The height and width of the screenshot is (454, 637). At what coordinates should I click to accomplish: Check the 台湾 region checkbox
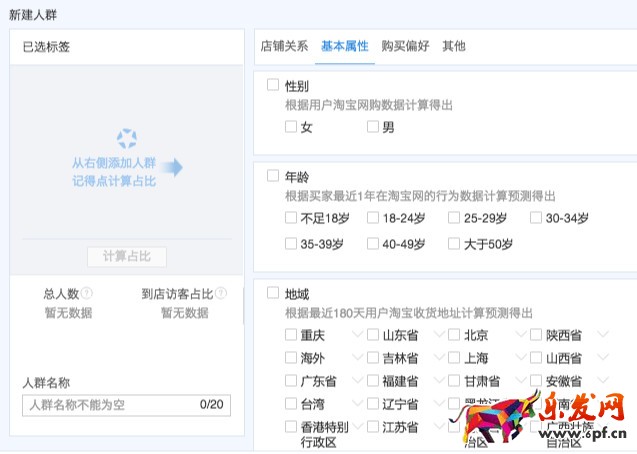pyautogui.click(x=291, y=404)
